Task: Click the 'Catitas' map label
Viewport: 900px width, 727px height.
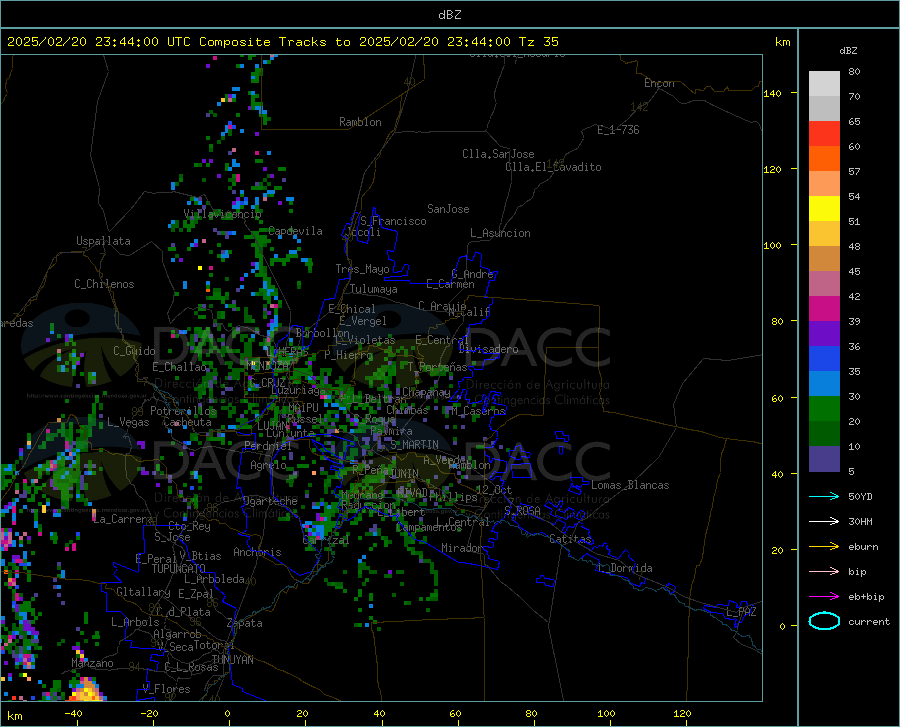Action: click(x=570, y=539)
